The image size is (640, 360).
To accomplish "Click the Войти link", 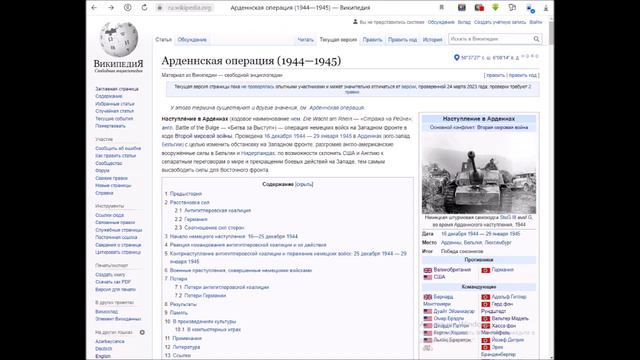I will pyautogui.click(x=536, y=22).
